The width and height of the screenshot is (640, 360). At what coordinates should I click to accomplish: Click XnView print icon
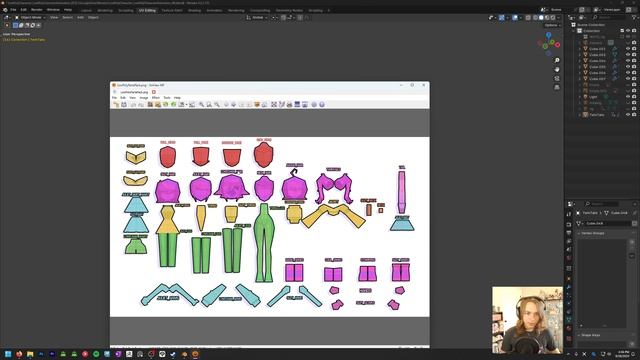tap(289, 105)
